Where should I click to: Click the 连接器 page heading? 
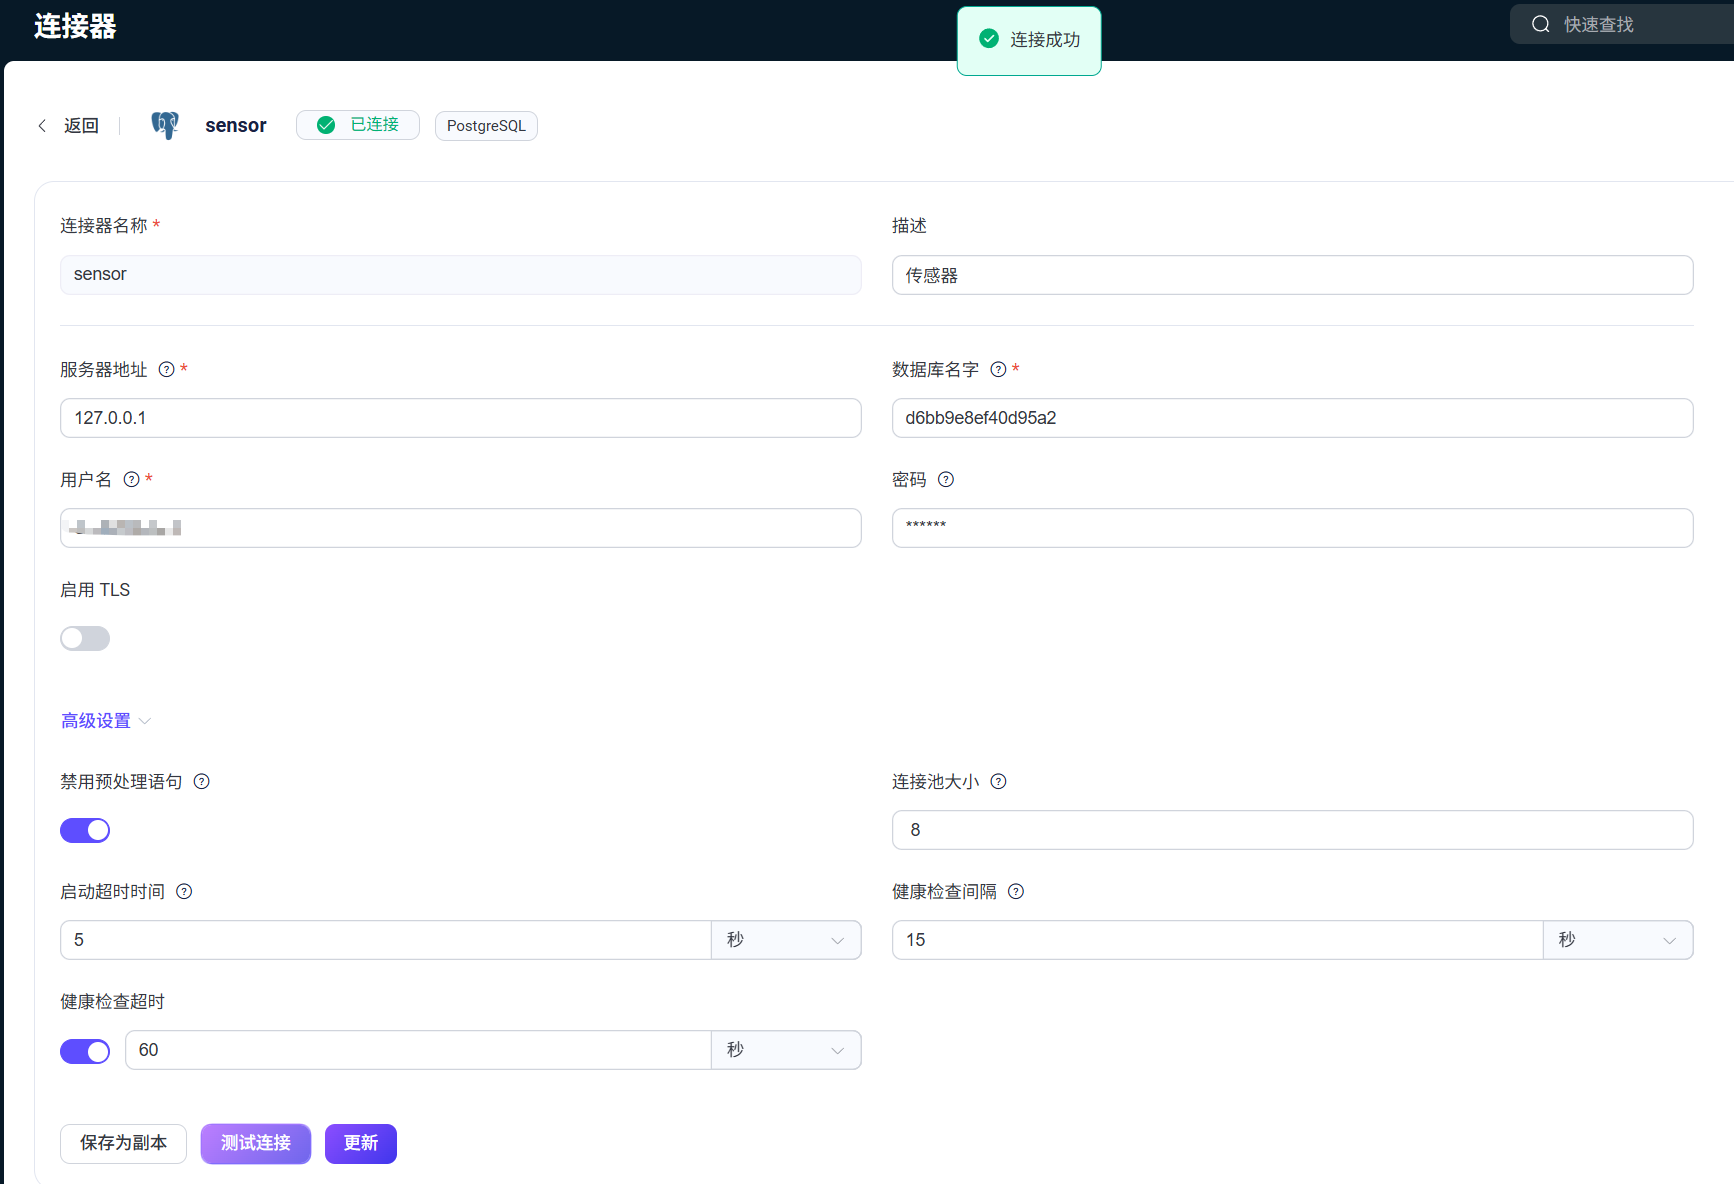point(75,26)
